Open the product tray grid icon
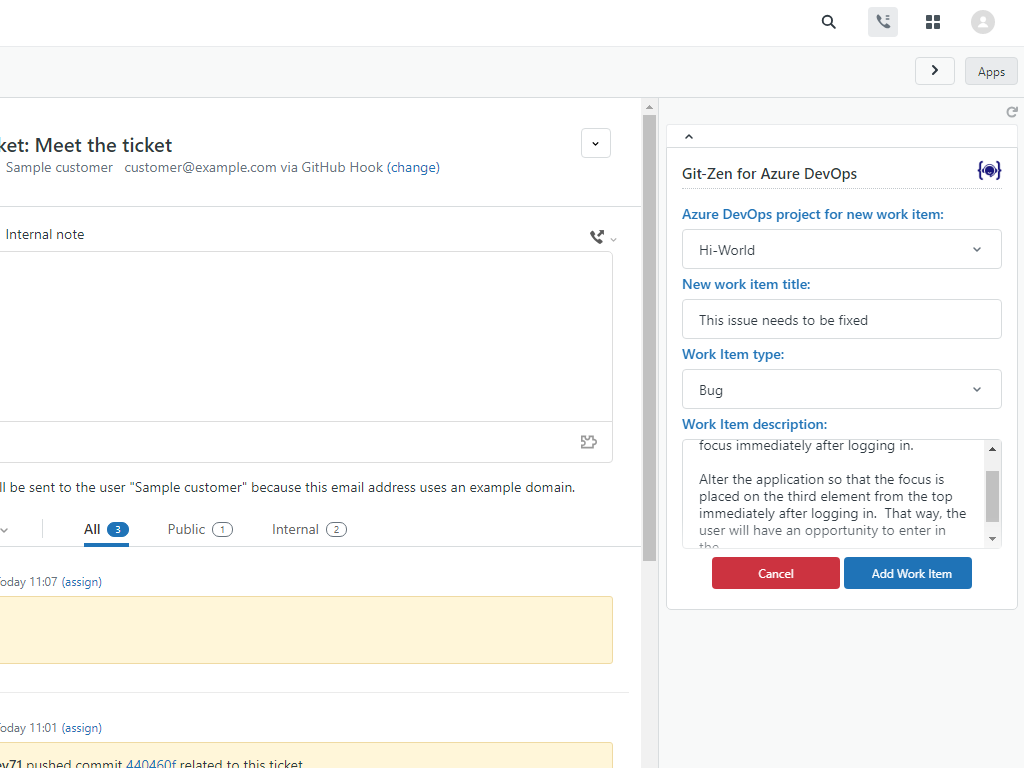1024x768 pixels. 932,21
